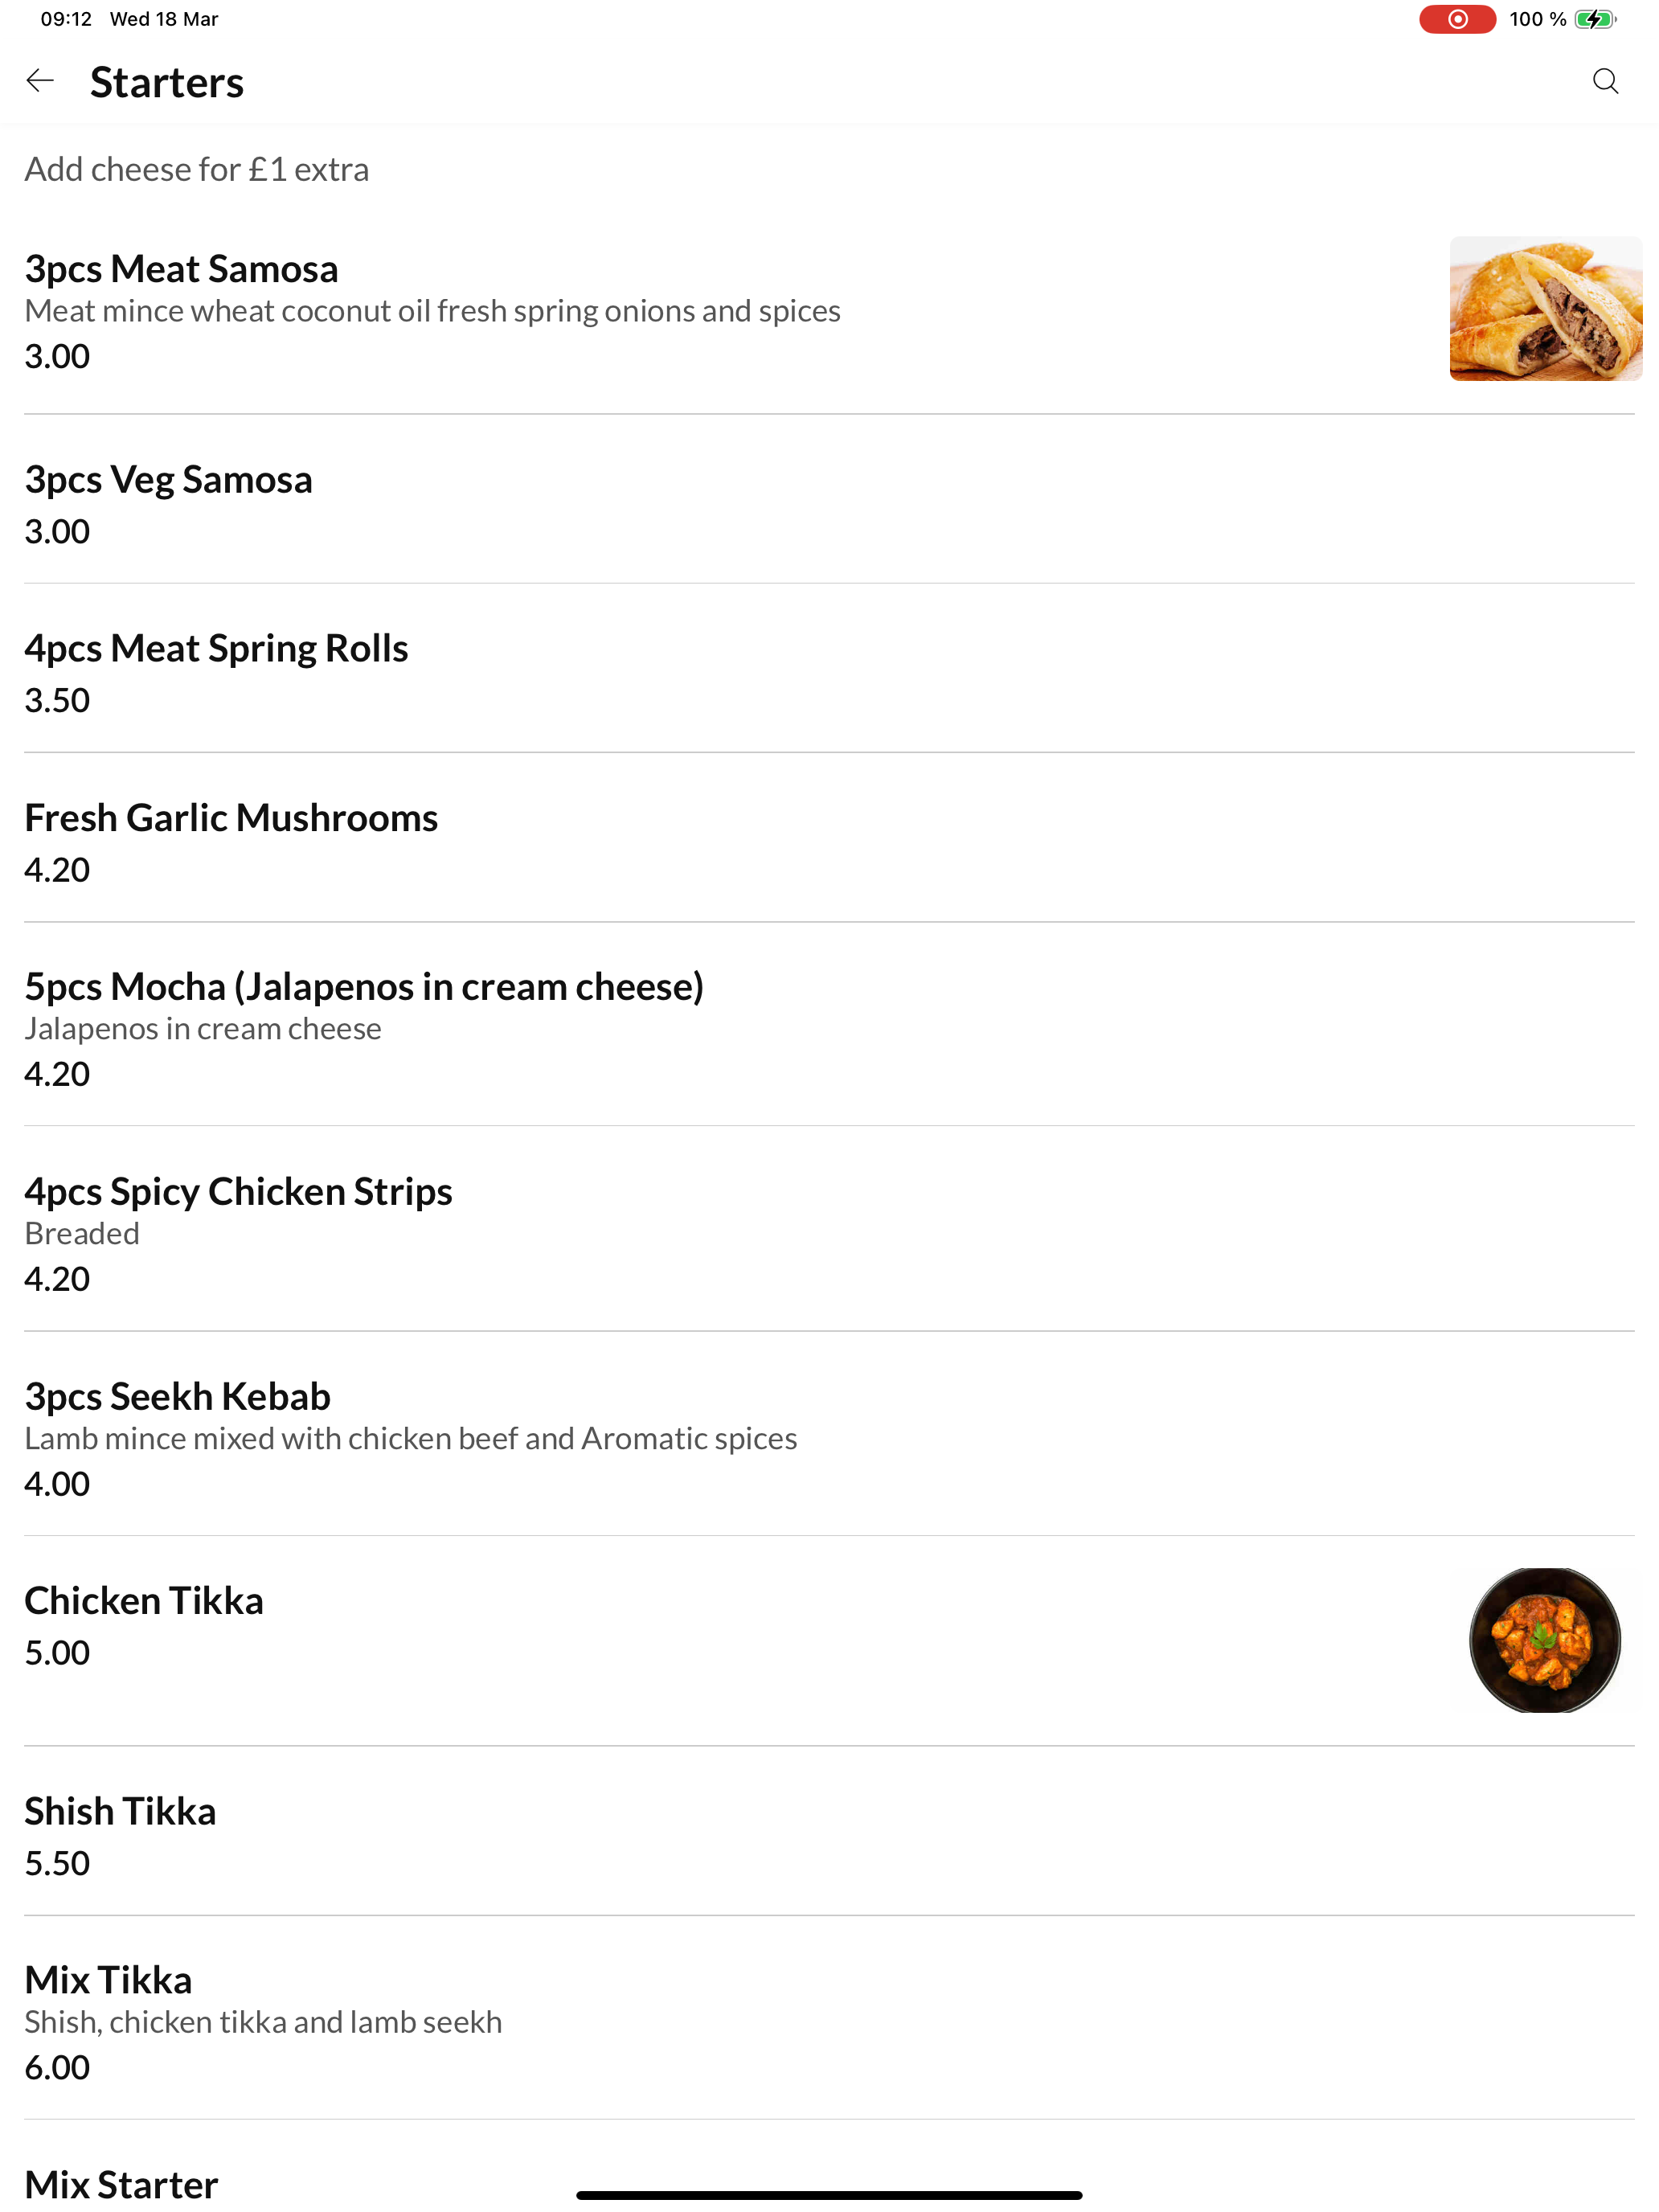Tap the battery charging icon
This screenshot has width=1659, height=2212.
[x=1594, y=19]
